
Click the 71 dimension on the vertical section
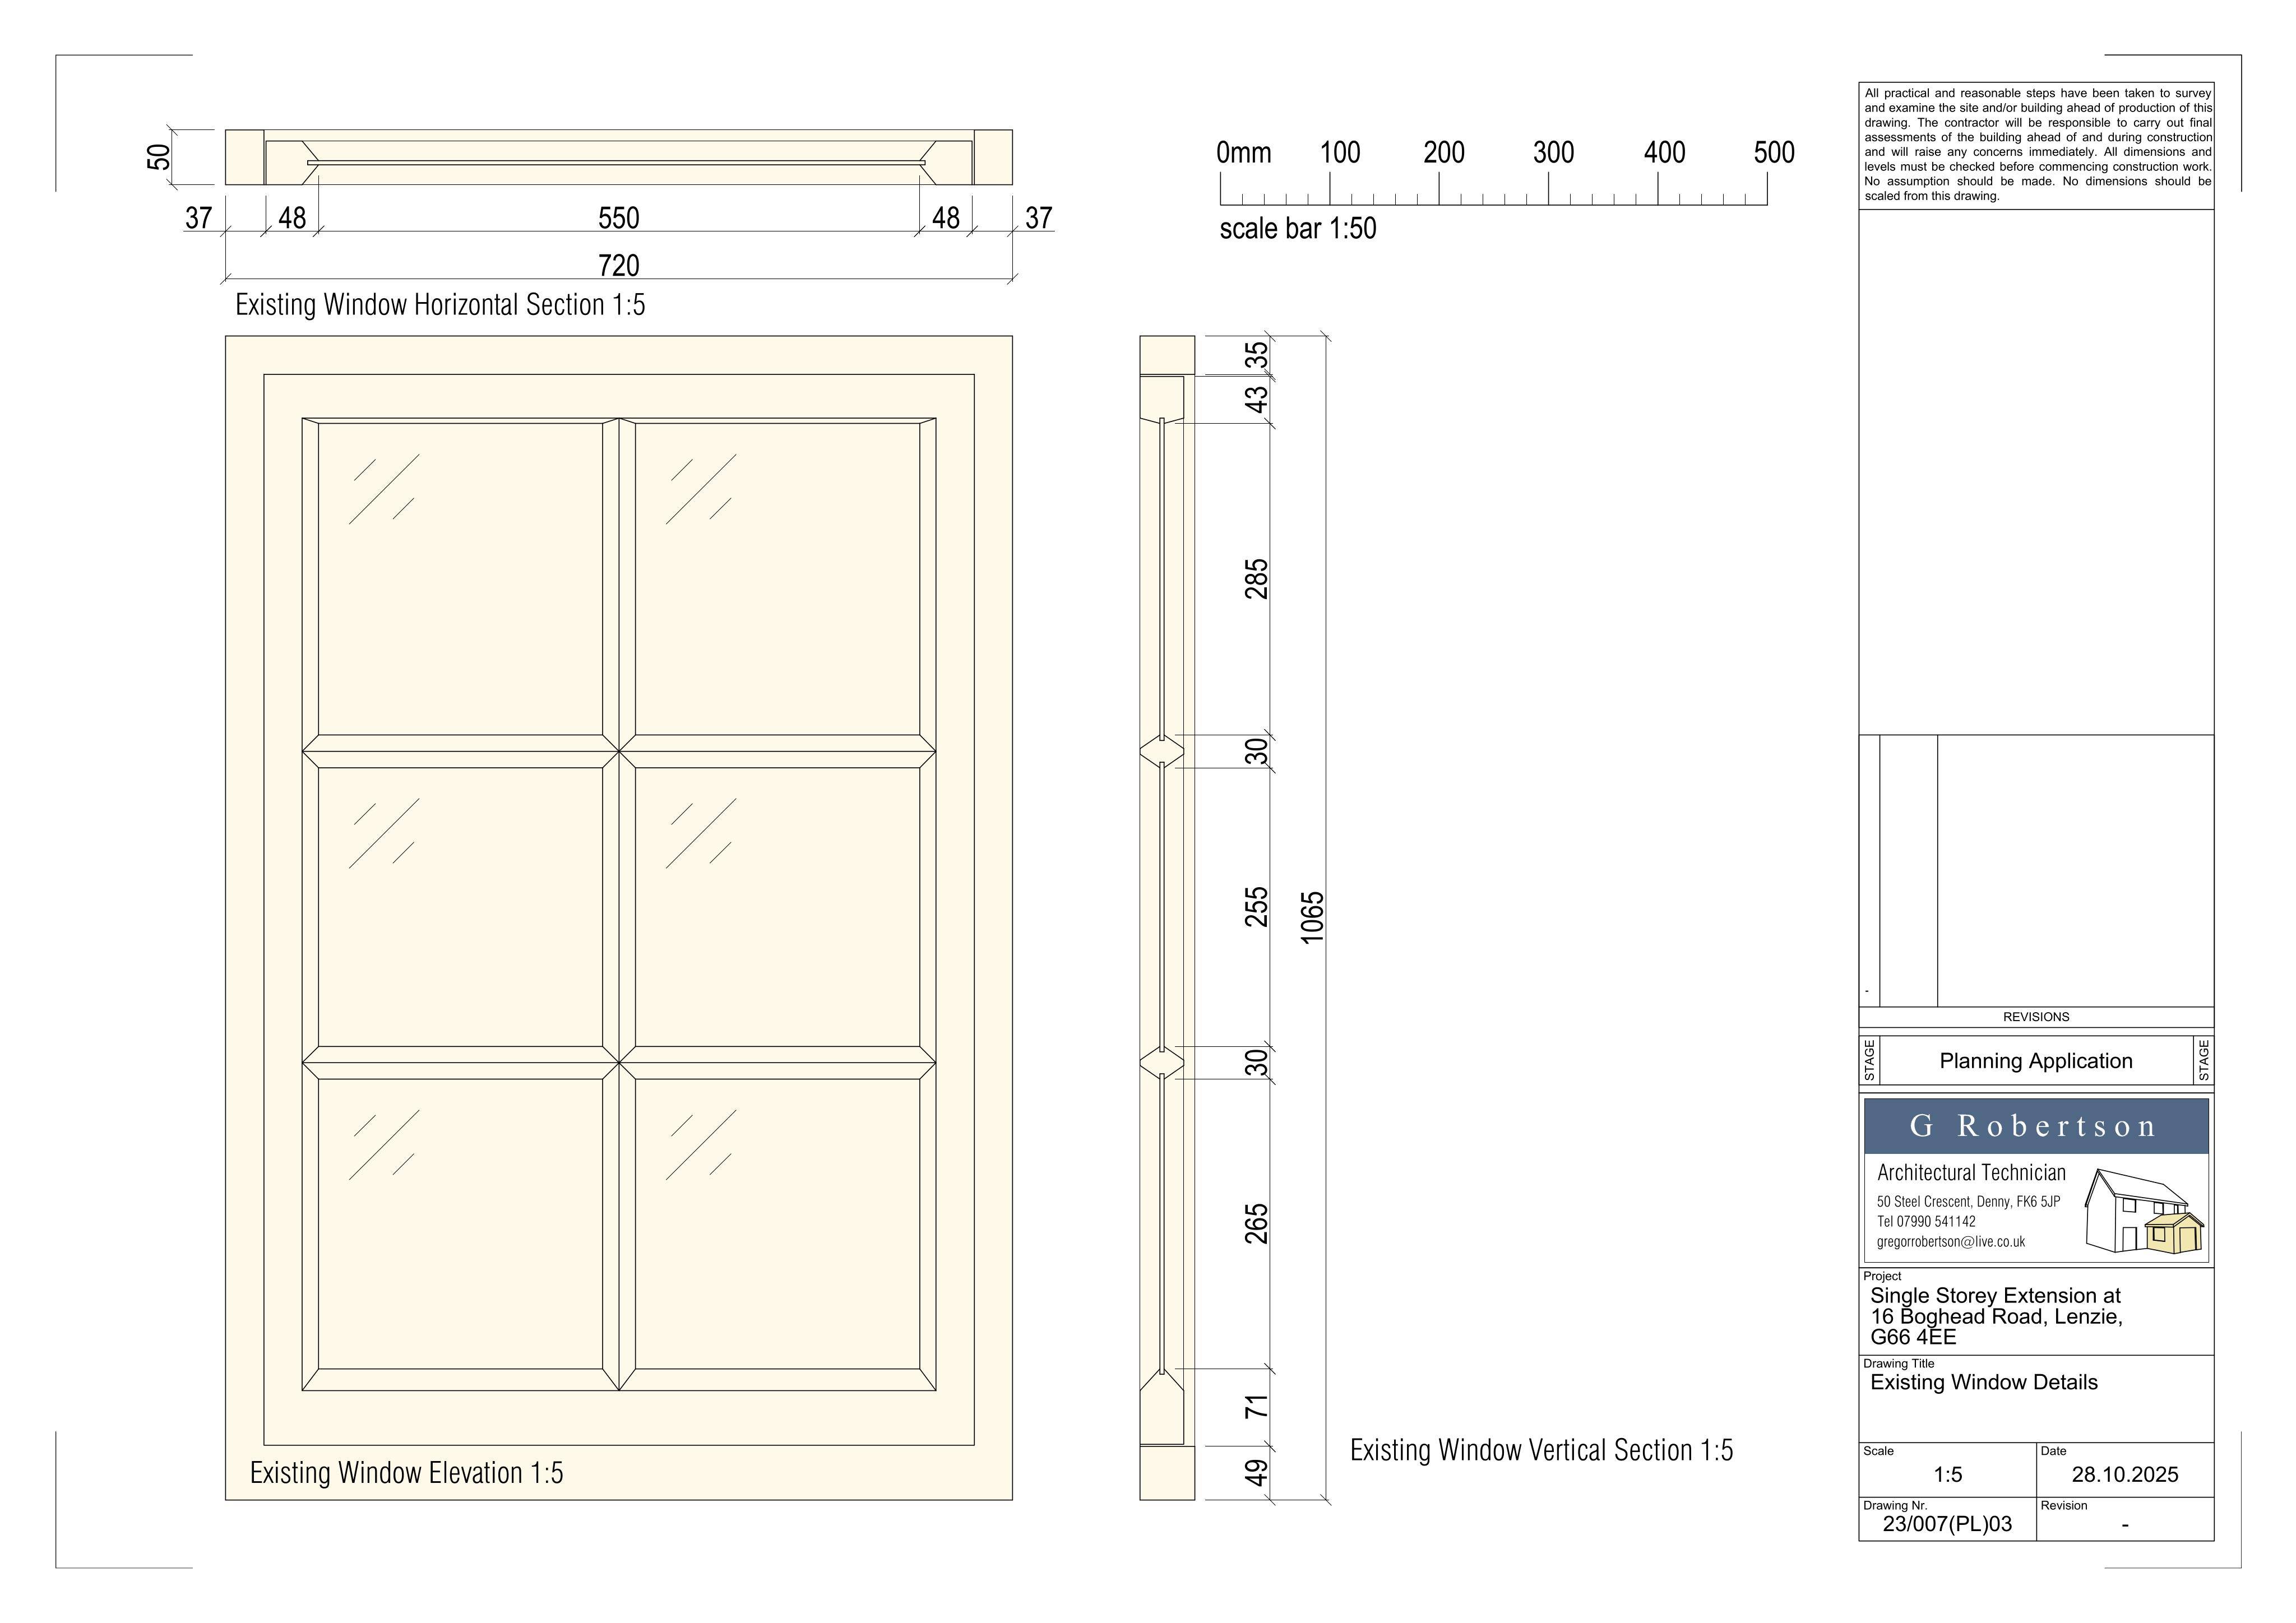click(x=1256, y=1407)
